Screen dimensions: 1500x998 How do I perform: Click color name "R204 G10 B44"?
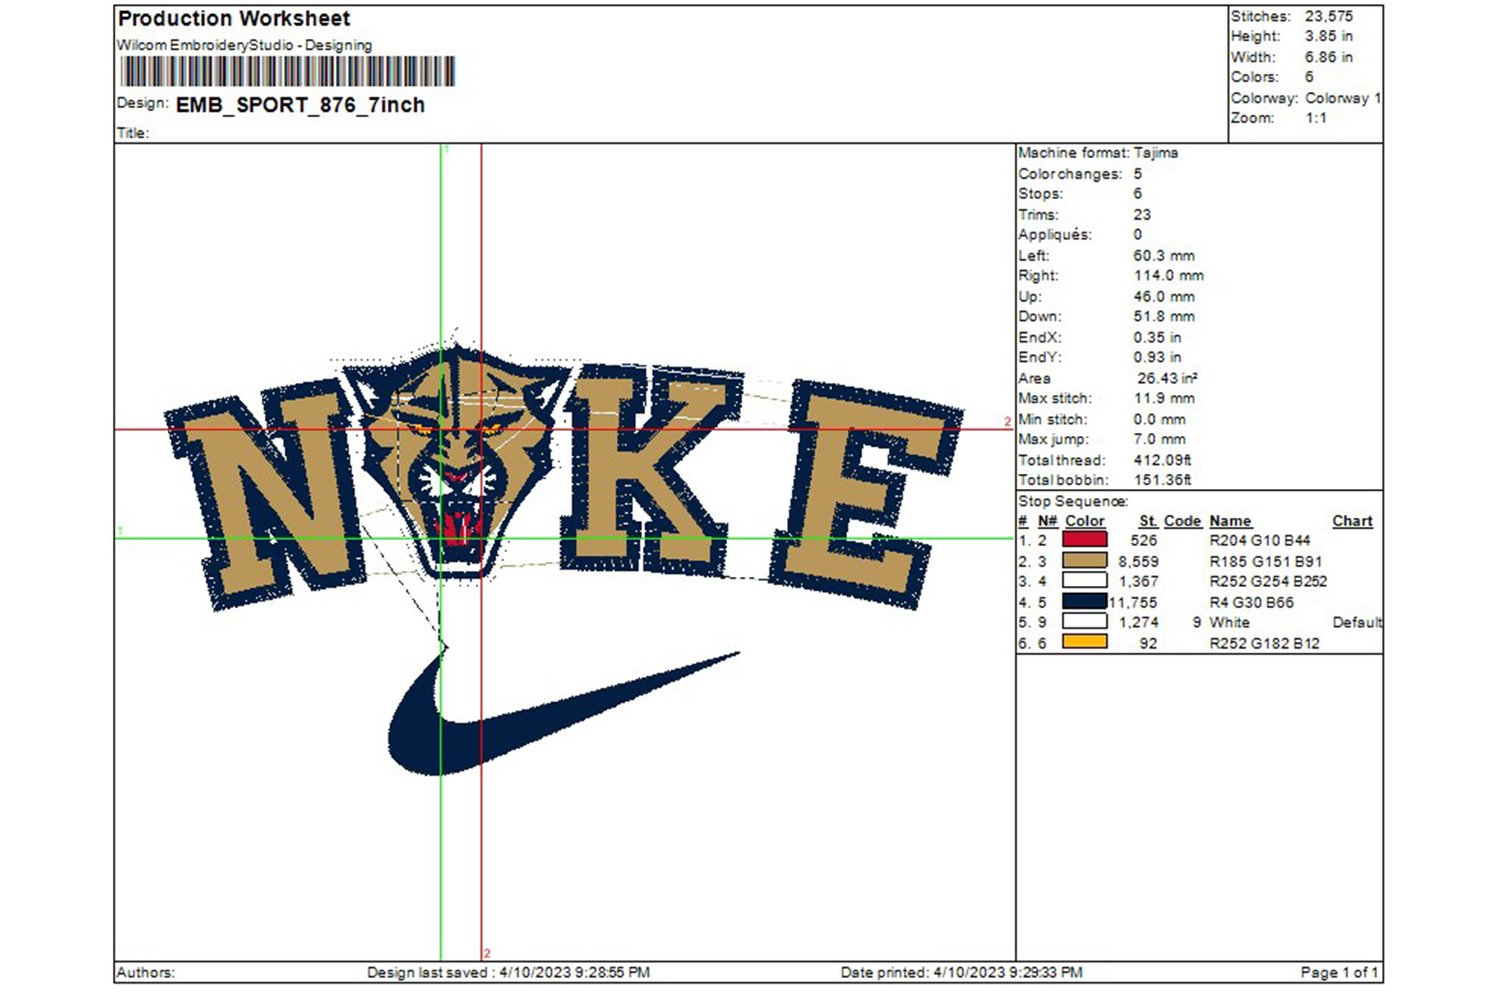[1259, 541]
